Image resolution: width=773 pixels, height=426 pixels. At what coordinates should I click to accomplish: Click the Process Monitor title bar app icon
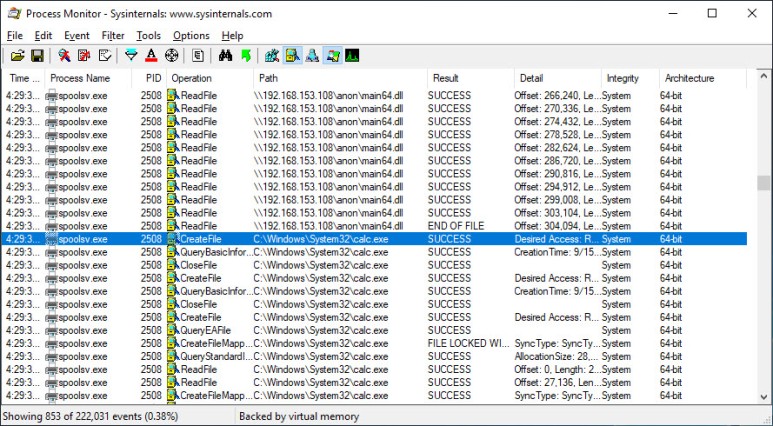[x=14, y=13]
